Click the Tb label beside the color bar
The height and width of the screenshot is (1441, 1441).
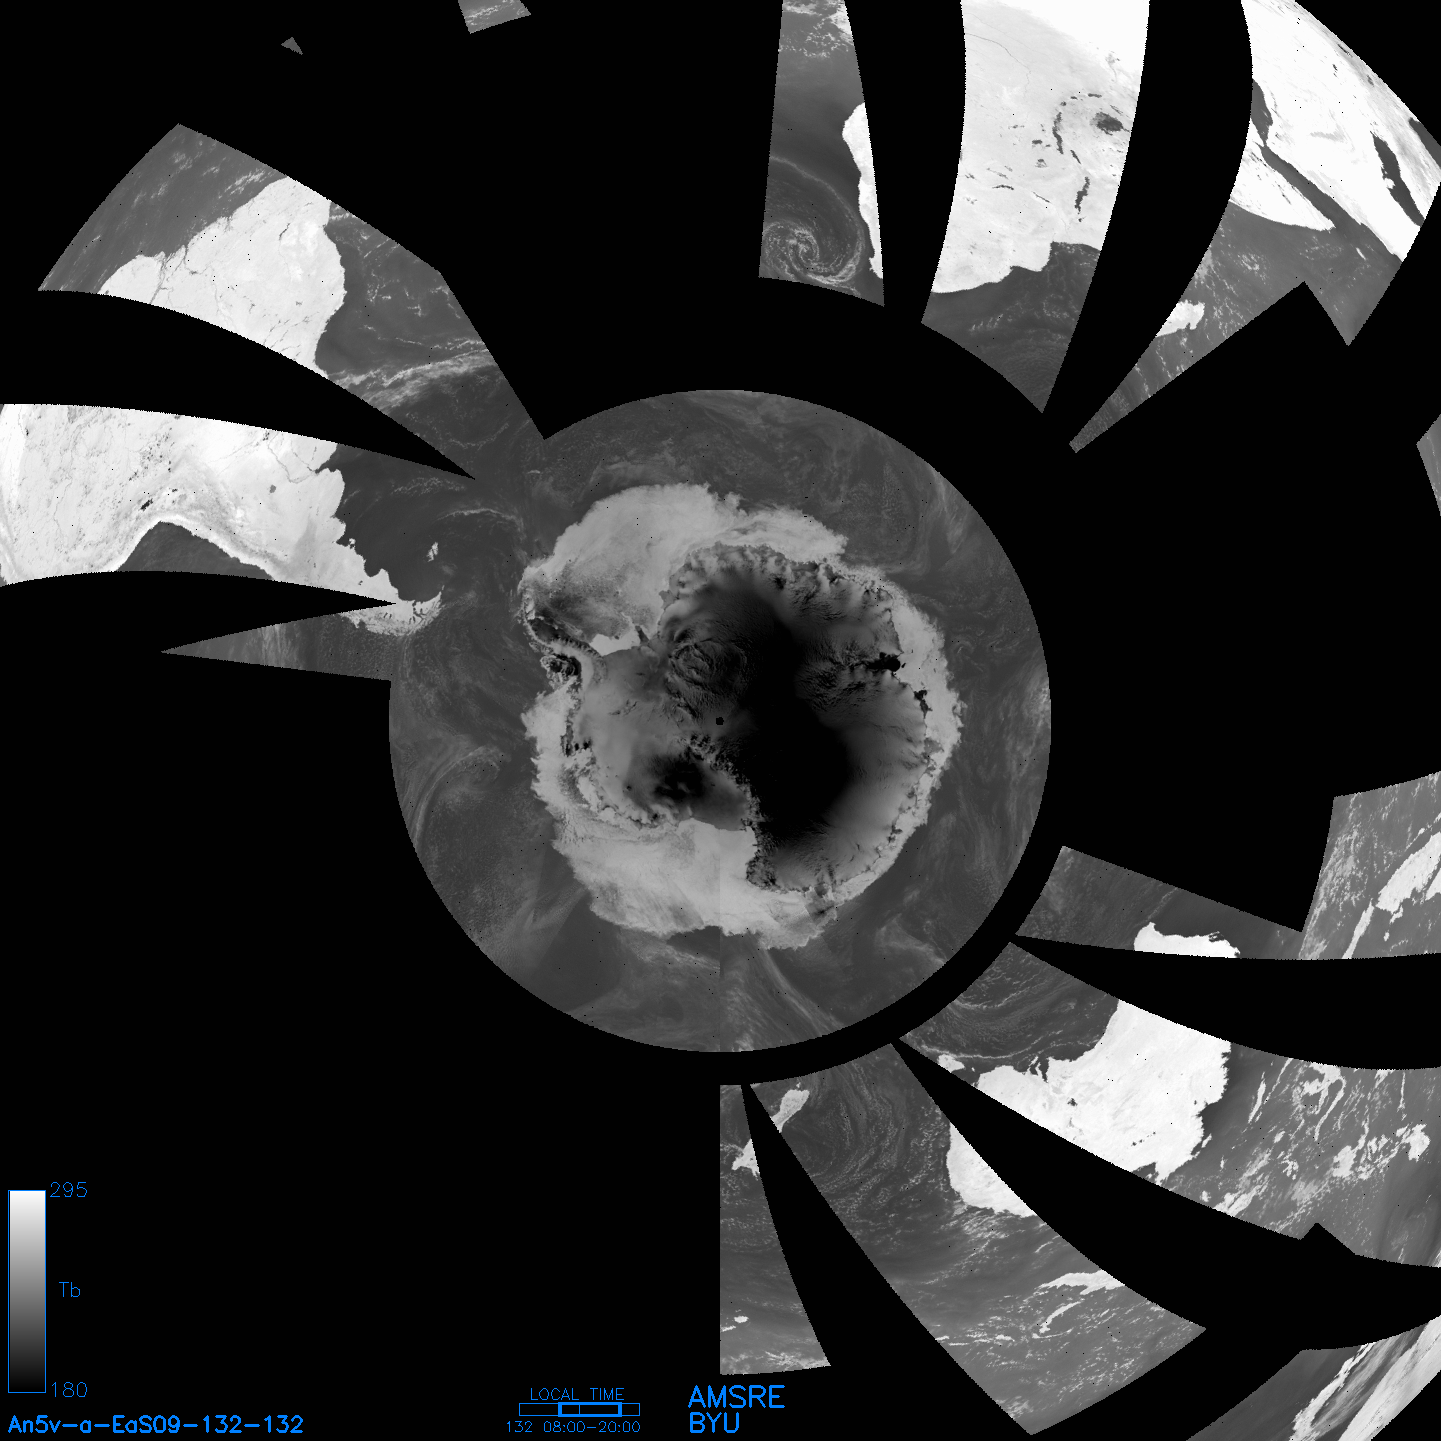tap(69, 1290)
